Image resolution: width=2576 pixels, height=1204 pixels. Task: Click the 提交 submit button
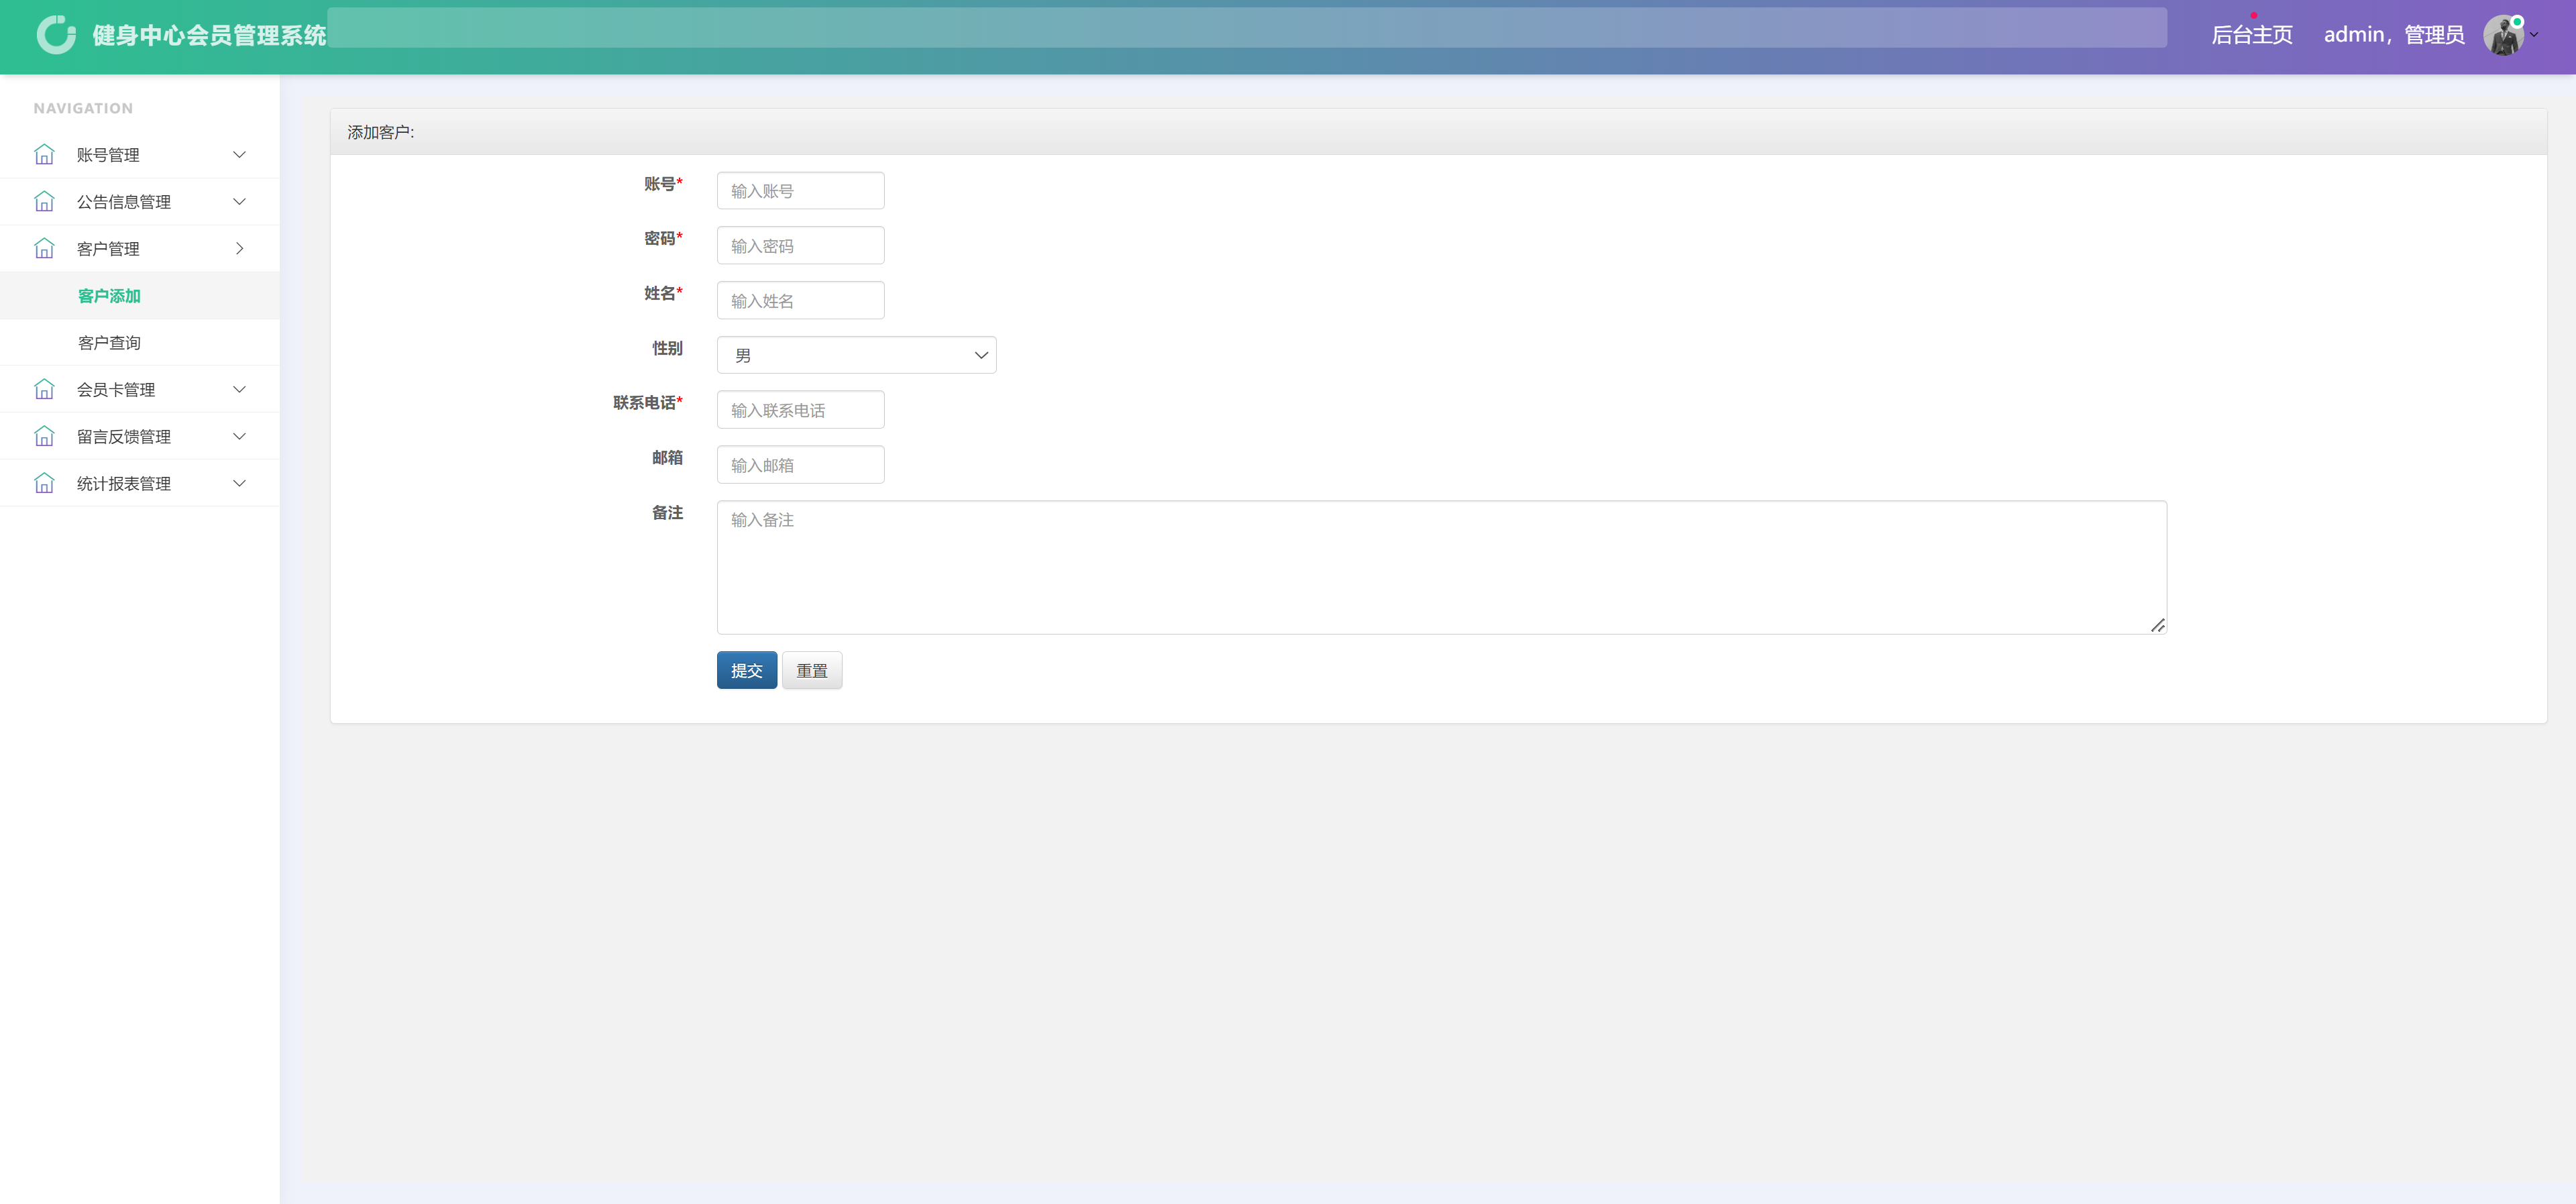746,670
